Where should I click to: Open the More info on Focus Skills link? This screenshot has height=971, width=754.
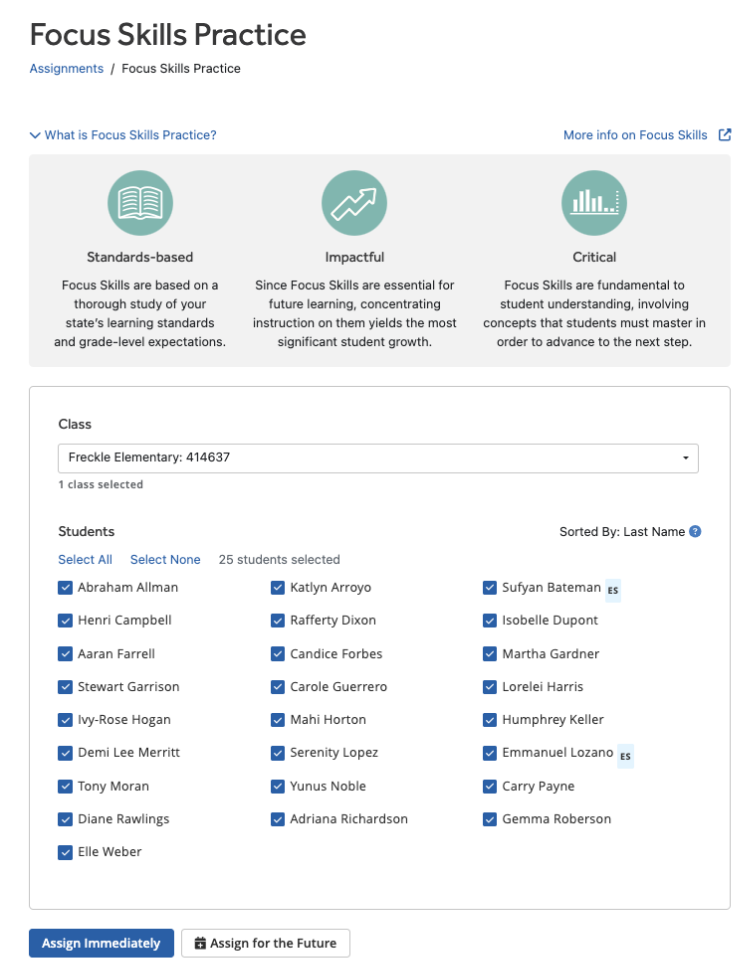[x=635, y=135]
